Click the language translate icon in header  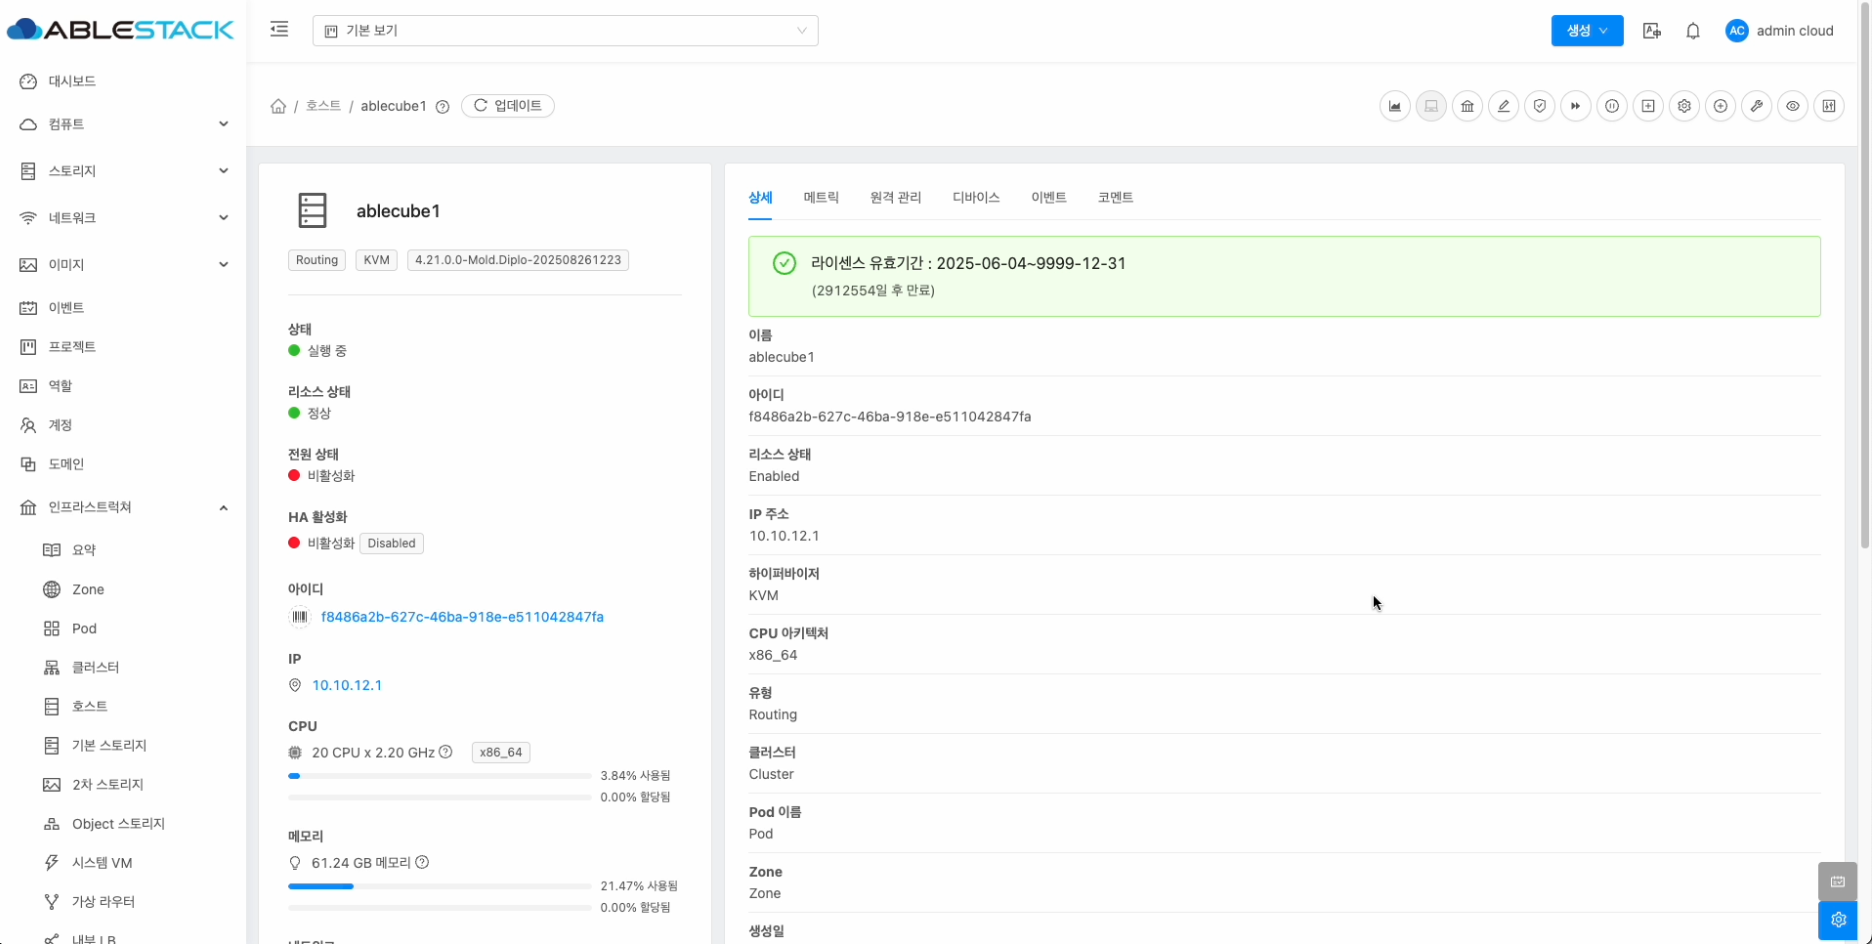pyautogui.click(x=1651, y=31)
